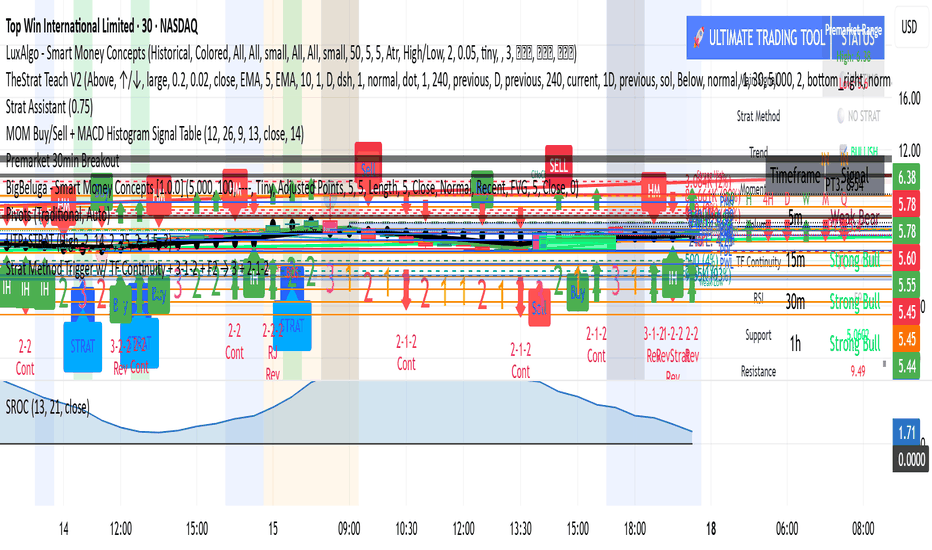
Task: Select Strong Bull in the 1h row
Action: (855, 344)
